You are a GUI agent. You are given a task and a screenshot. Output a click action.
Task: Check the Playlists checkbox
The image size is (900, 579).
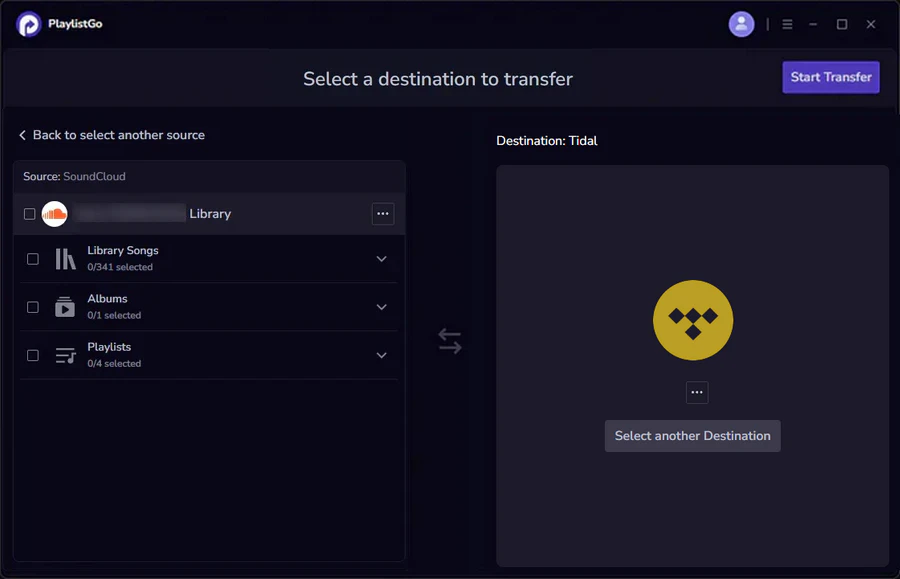tap(33, 355)
